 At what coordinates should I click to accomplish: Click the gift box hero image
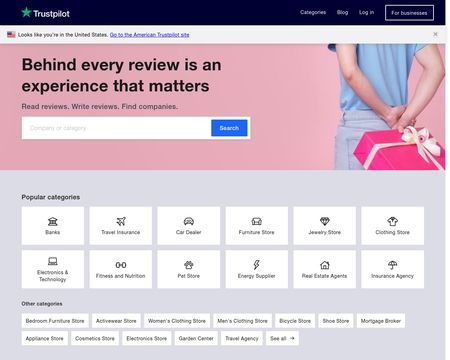pyautogui.click(x=399, y=149)
